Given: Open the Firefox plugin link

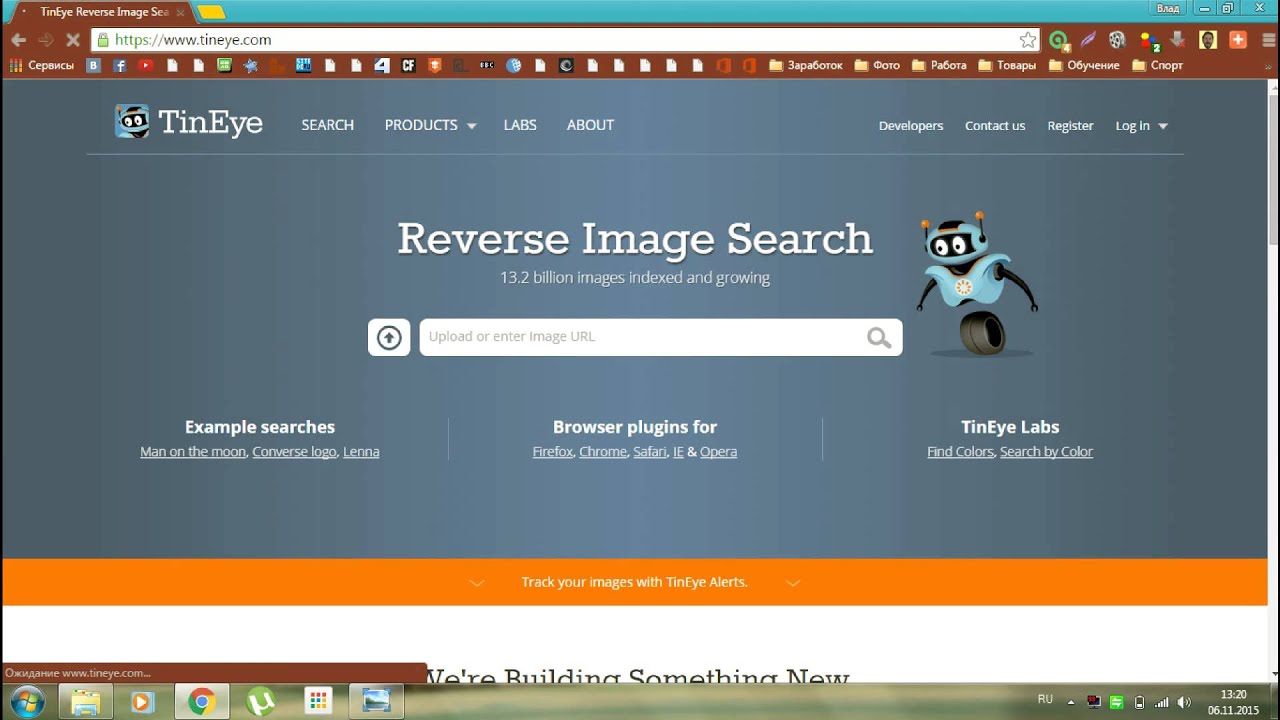Looking at the screenshot, I should (552, 452).
